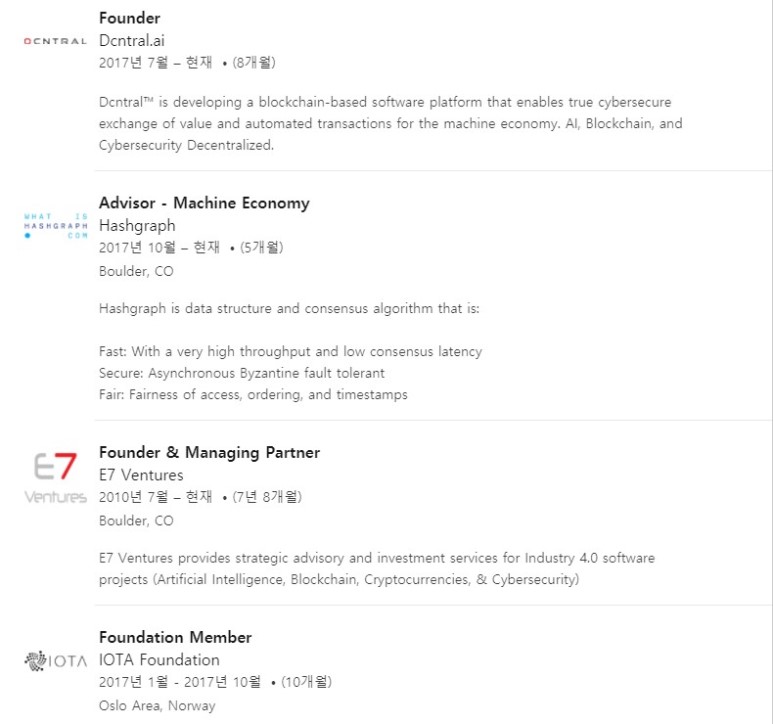Viewport: 773px width, 724px height.
Task: Click the Asynchronous Byzantine fault tolerant line
Action: 241,373
